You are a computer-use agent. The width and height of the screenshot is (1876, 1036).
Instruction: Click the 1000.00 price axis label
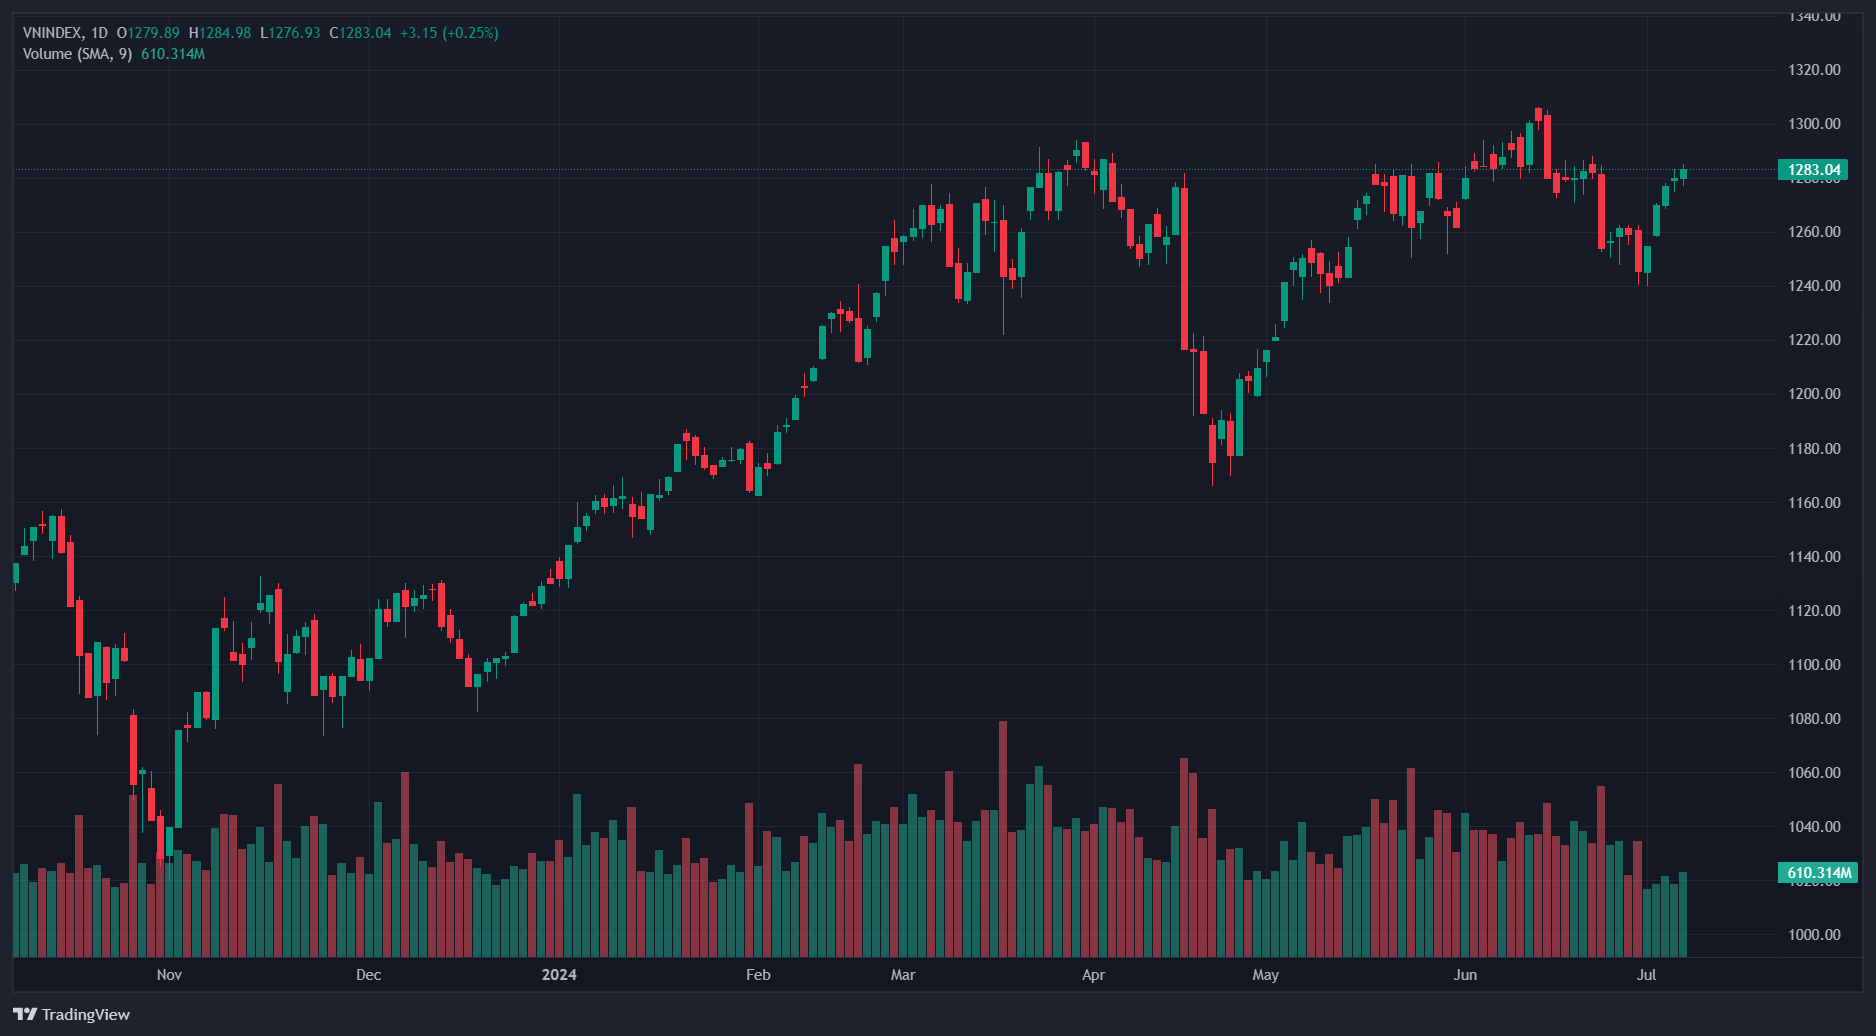pyautogui.click(x=1814, y=935)
